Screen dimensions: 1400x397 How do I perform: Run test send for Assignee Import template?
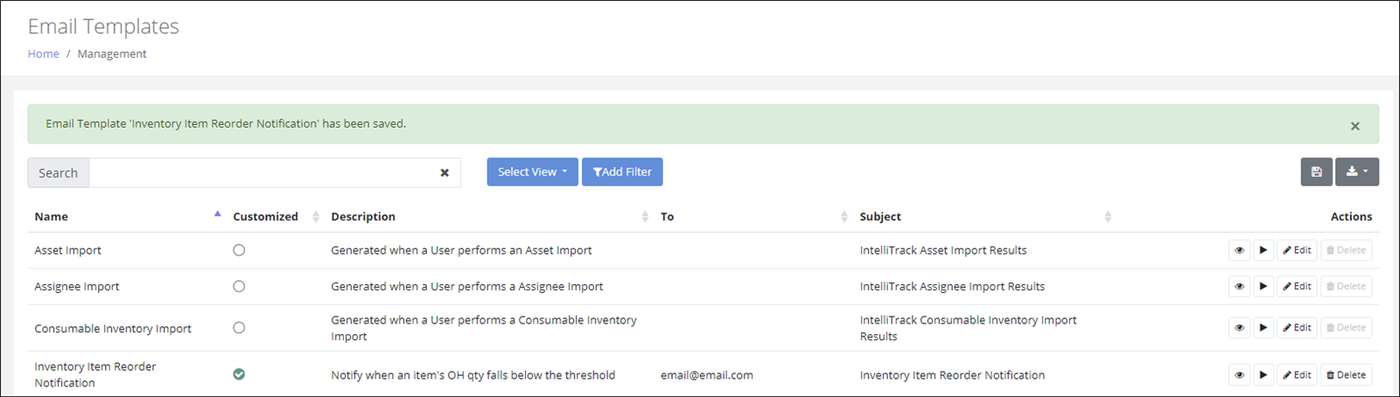pos(1263,286)
